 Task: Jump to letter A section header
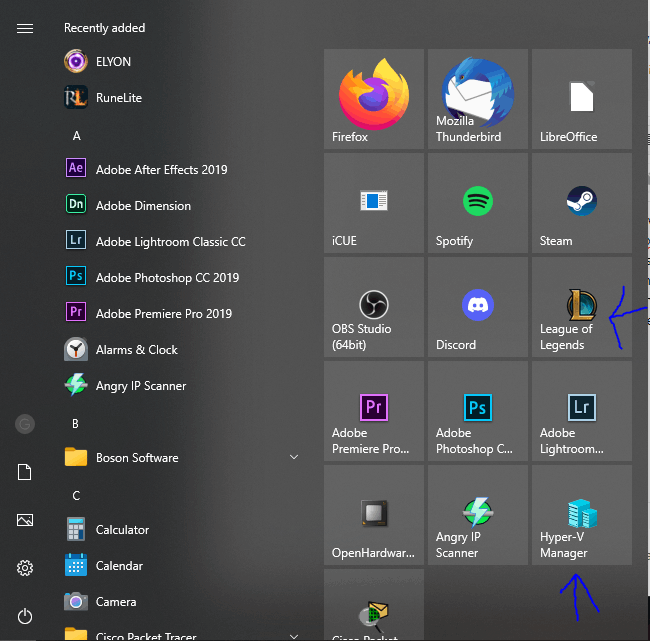pyautogui.click(x=77, y=136)
